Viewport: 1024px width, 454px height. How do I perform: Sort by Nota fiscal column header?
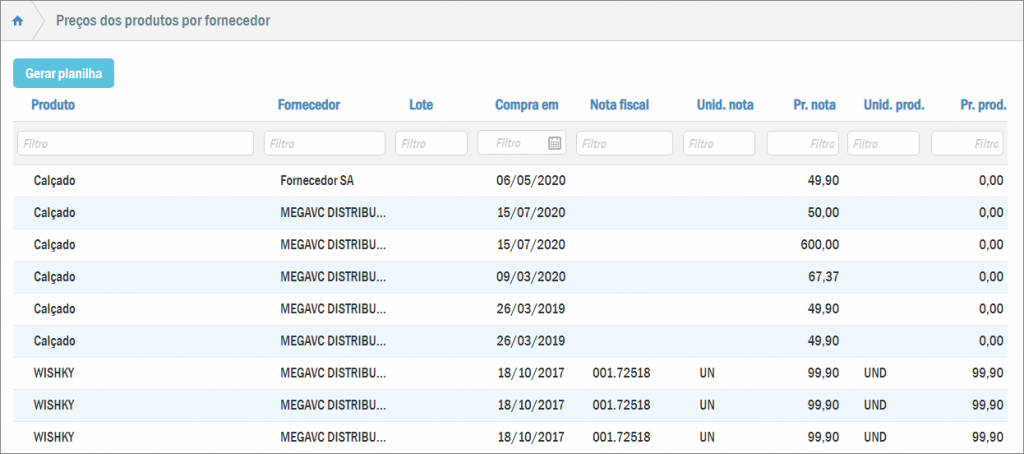pyautogui.click(x=620, y=104)
